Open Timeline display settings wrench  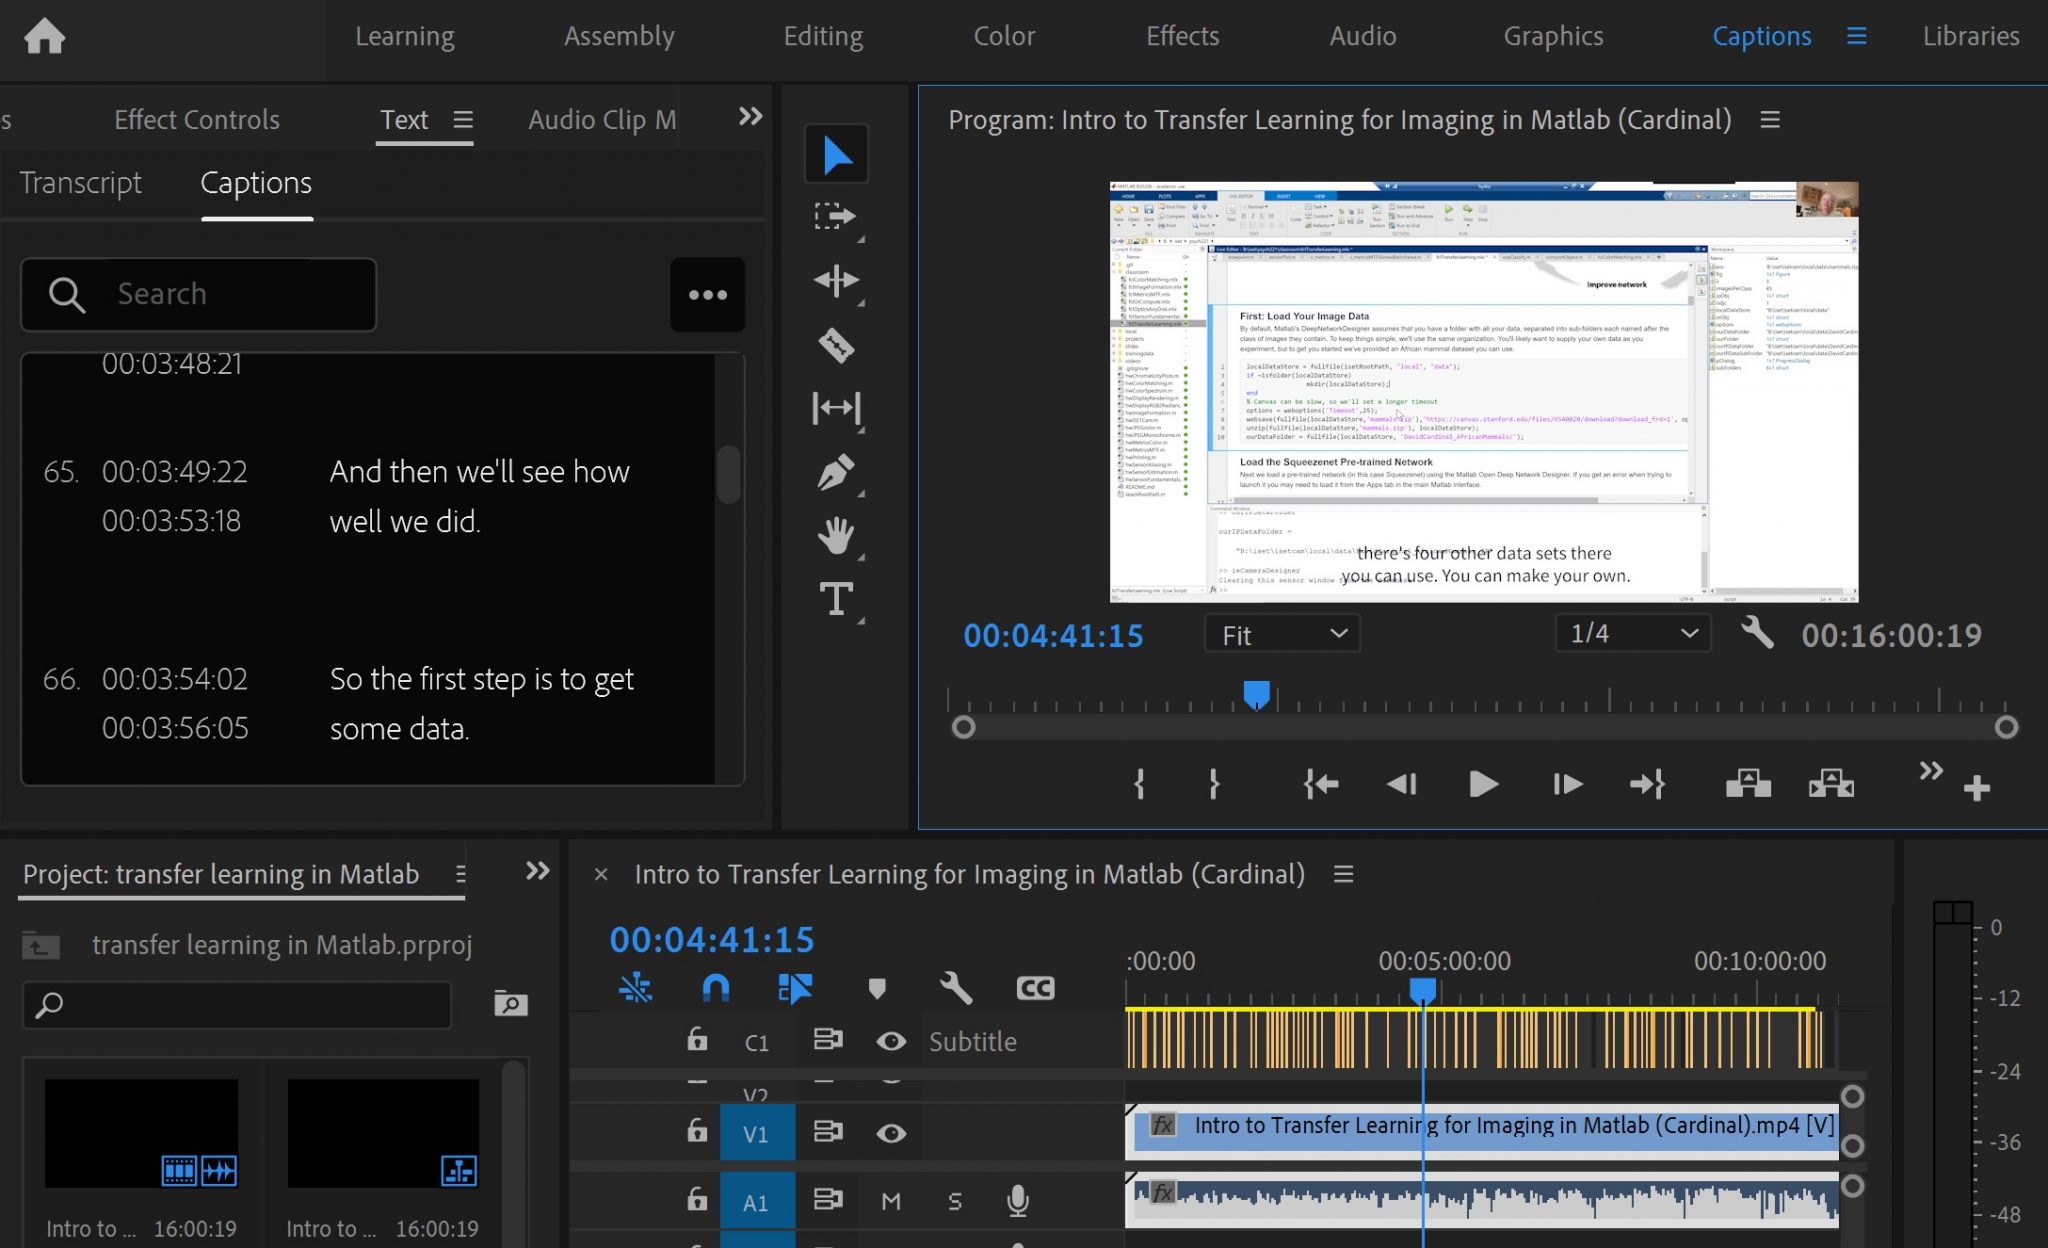pyautogui.click(x=956, y=988)
